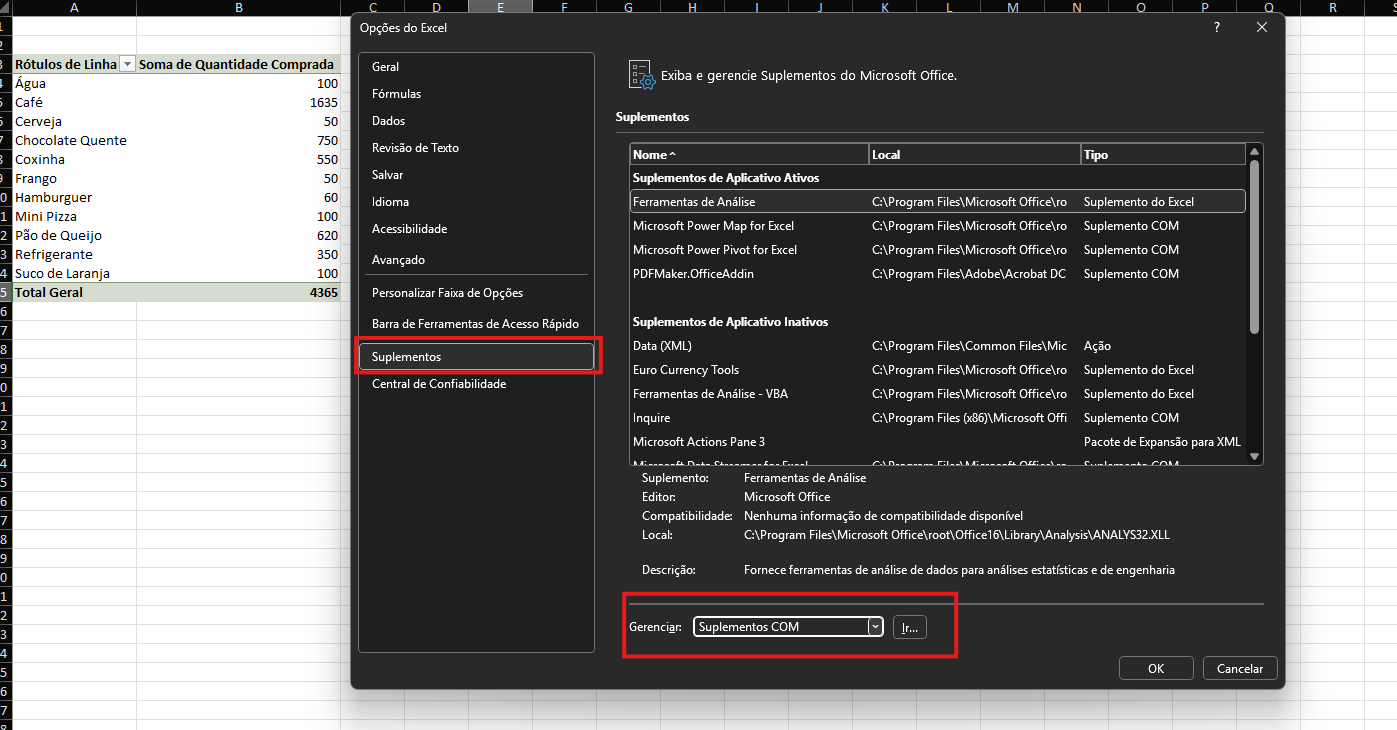Confirm the dialog with OK
This screenshot has width=1397, height=730.
1156,669
